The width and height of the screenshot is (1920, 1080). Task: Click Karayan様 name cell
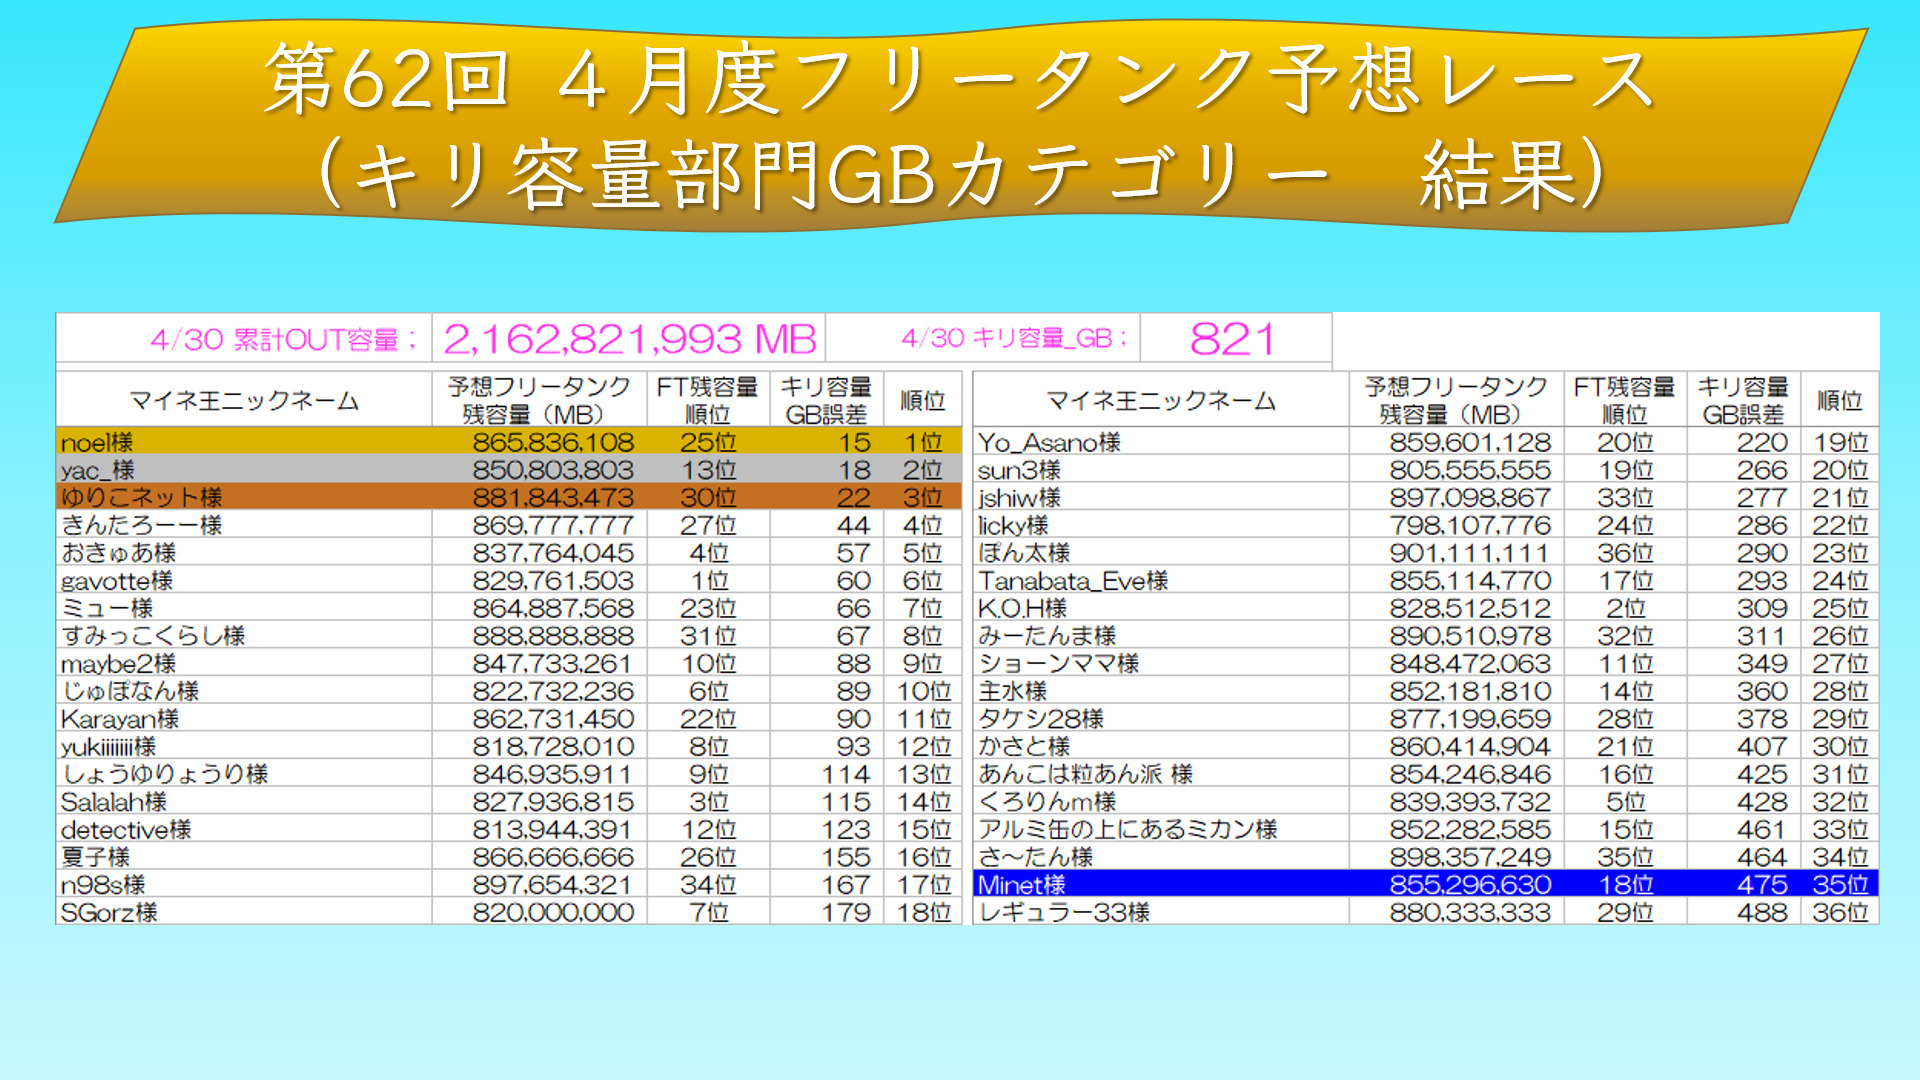(120, 718)
